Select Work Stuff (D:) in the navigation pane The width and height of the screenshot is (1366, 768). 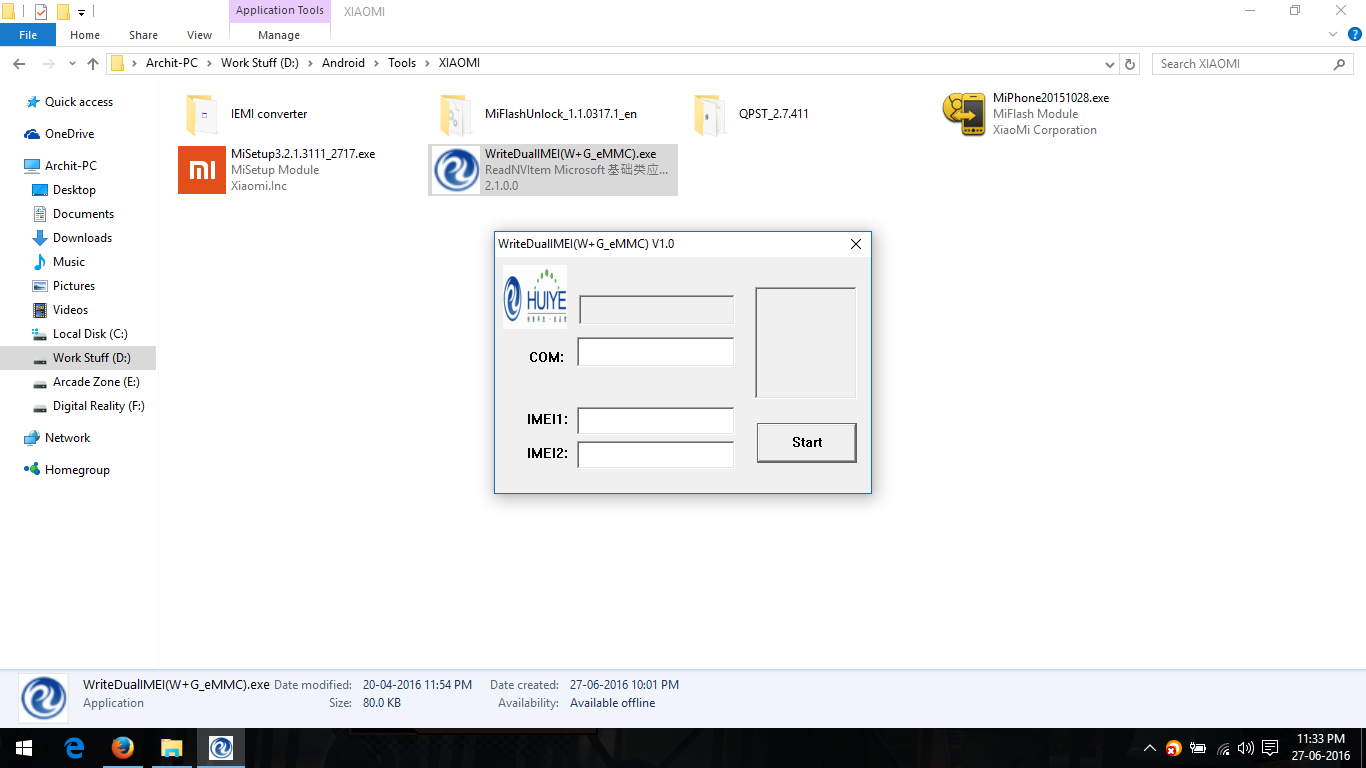(x=91, y=358)
